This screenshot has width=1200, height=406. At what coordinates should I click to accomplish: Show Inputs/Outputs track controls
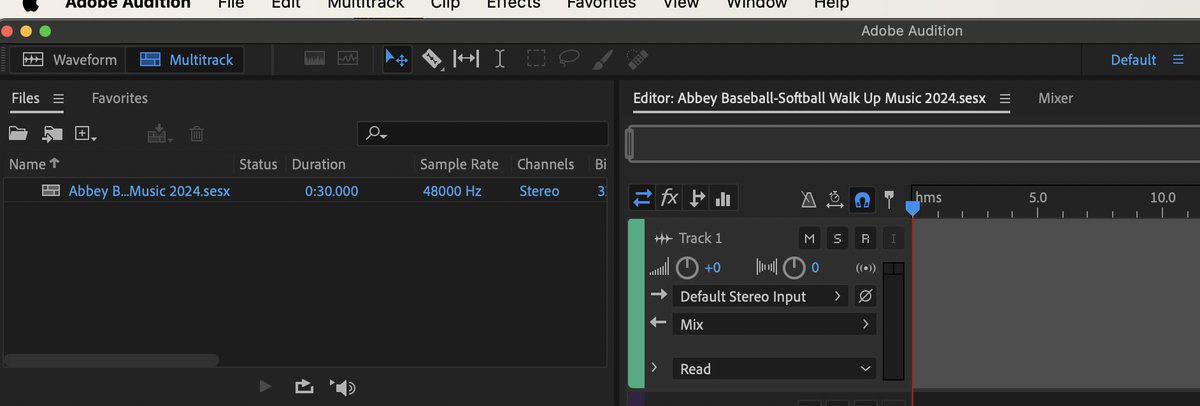click(642, 198)
